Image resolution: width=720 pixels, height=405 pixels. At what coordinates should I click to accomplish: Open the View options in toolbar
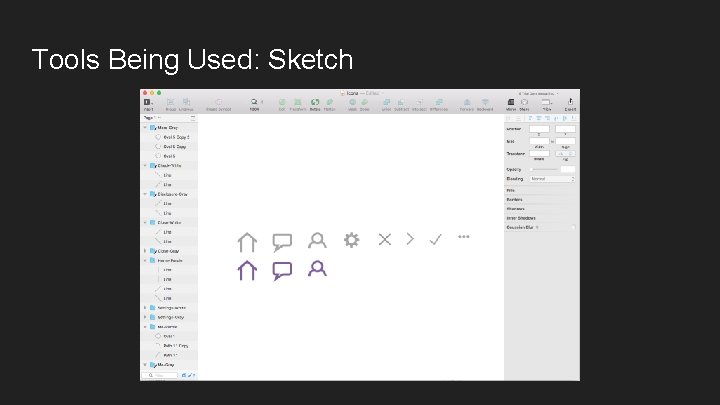546,102
